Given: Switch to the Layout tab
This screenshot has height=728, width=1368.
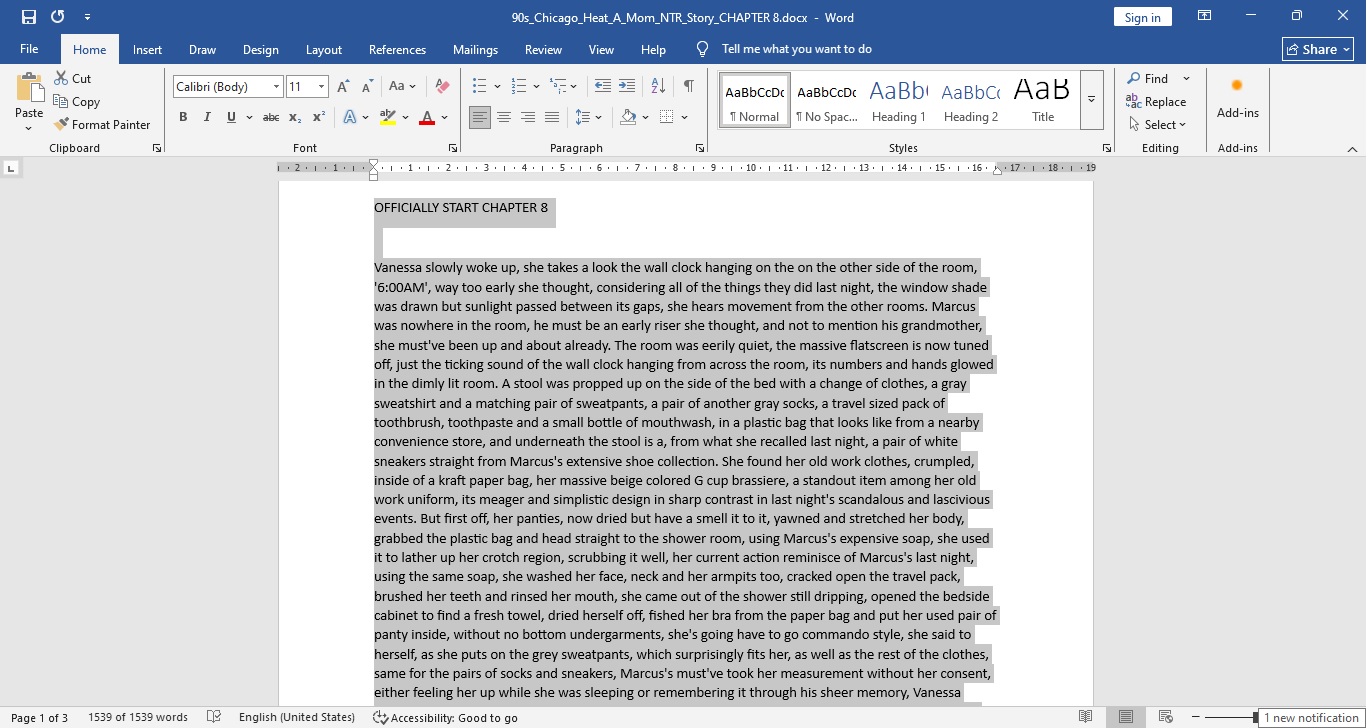Looking at the screenshot, I should point(324,50).
